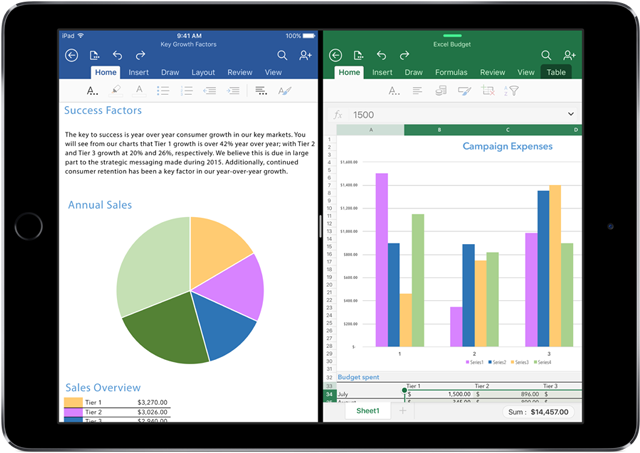Tap the Tier 1 $3,270.00 table row
The height and width of the screenshot is (453, 640).
pos(117,402)
